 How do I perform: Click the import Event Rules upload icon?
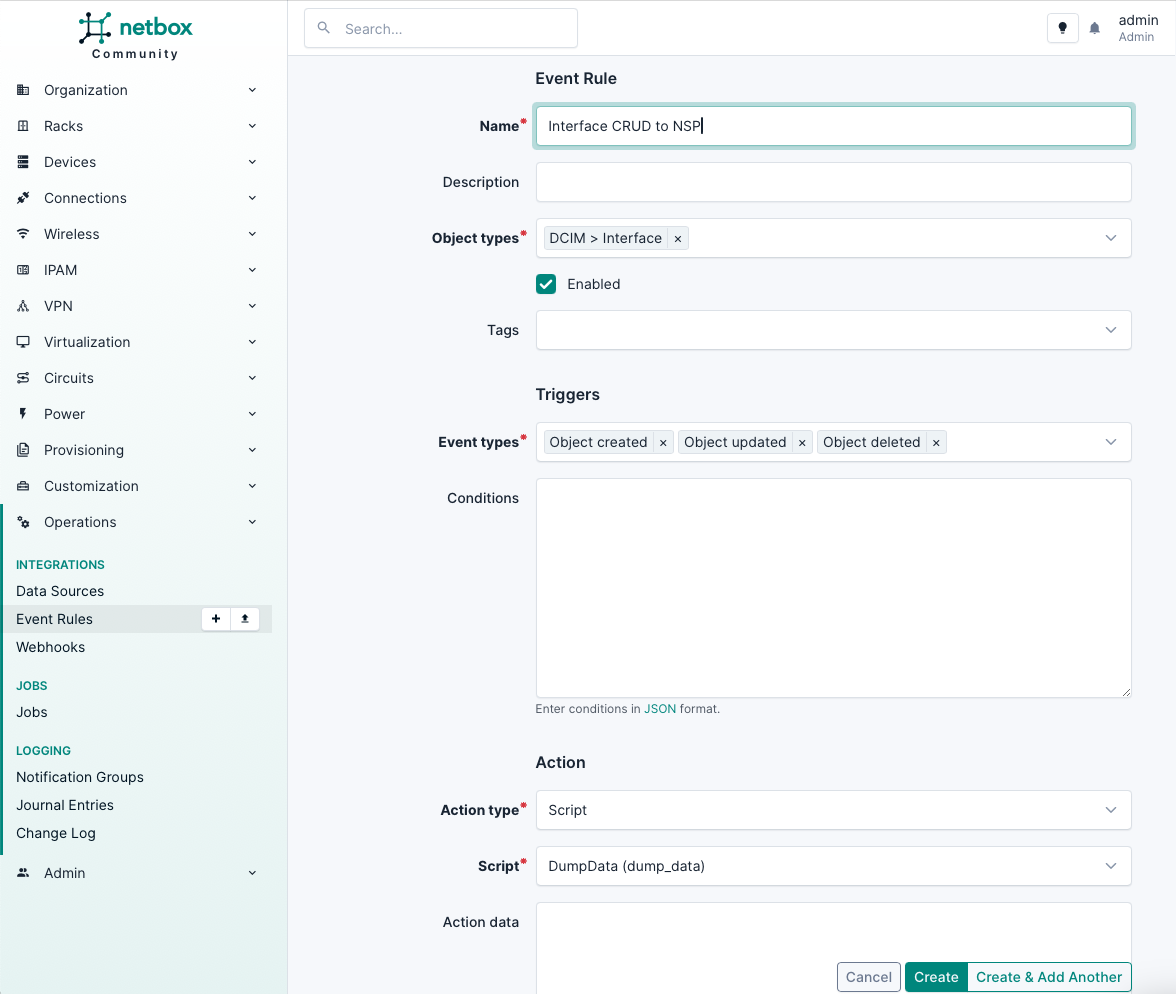pos(245,619)
